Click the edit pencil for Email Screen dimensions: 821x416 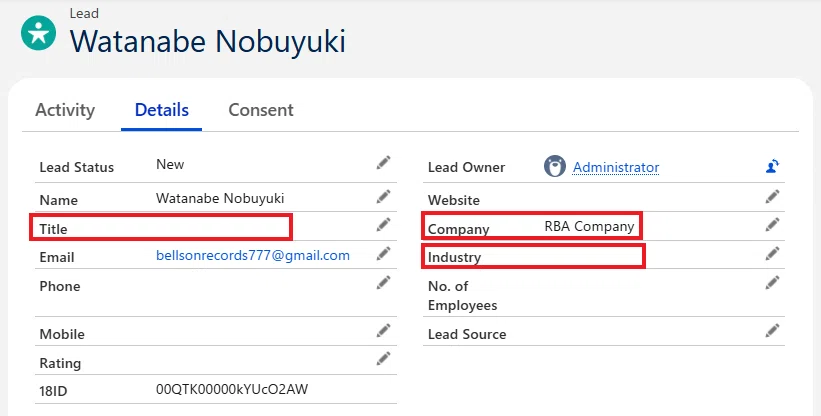pos(383,253)
